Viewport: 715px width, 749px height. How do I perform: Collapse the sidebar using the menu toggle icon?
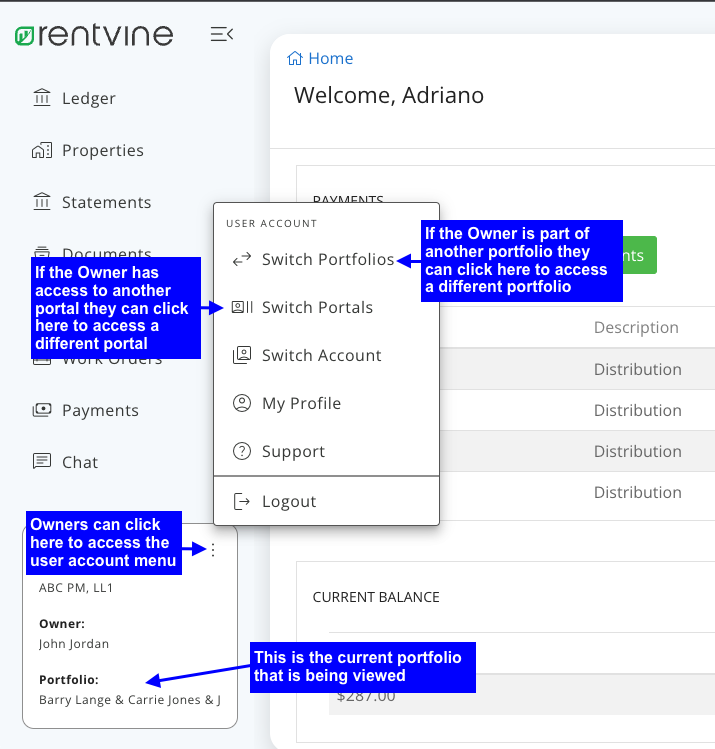click(221, 35)
